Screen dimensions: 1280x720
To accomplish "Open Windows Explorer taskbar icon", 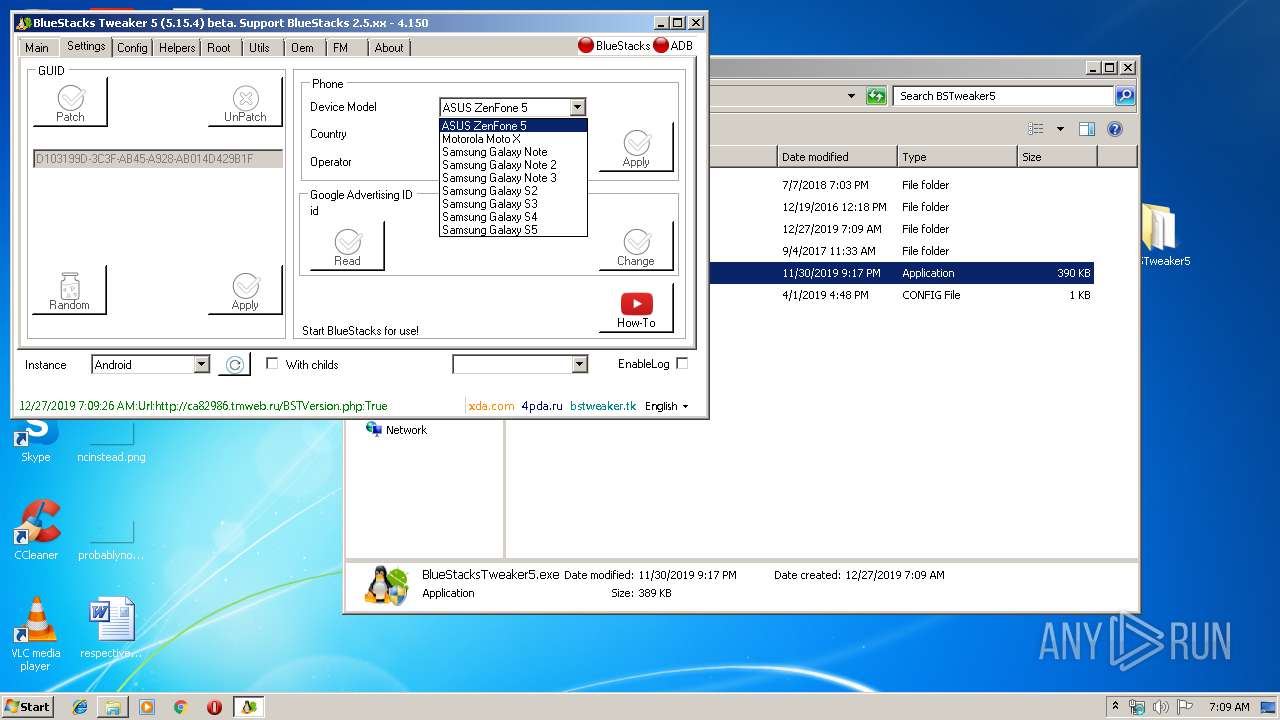I will coord(113,707).
